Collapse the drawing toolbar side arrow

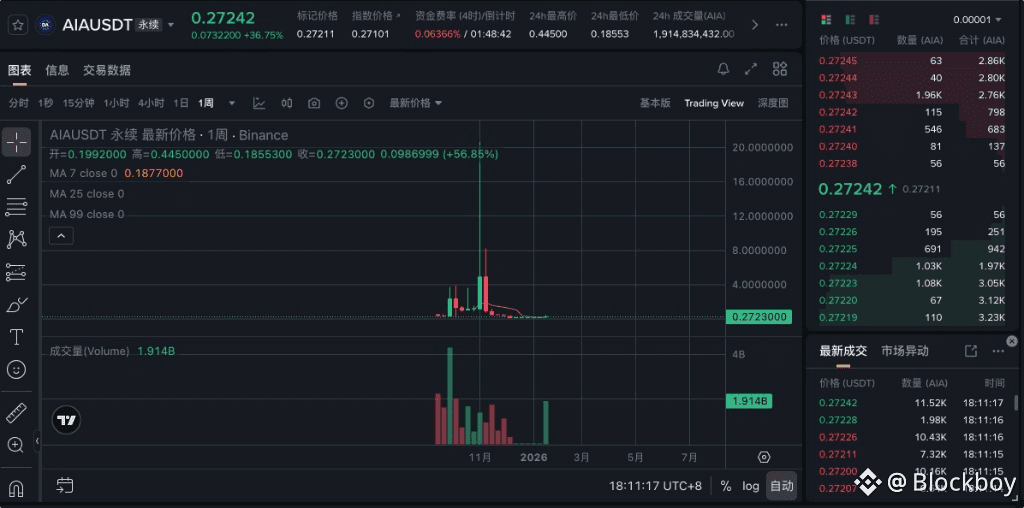point(37,441)
